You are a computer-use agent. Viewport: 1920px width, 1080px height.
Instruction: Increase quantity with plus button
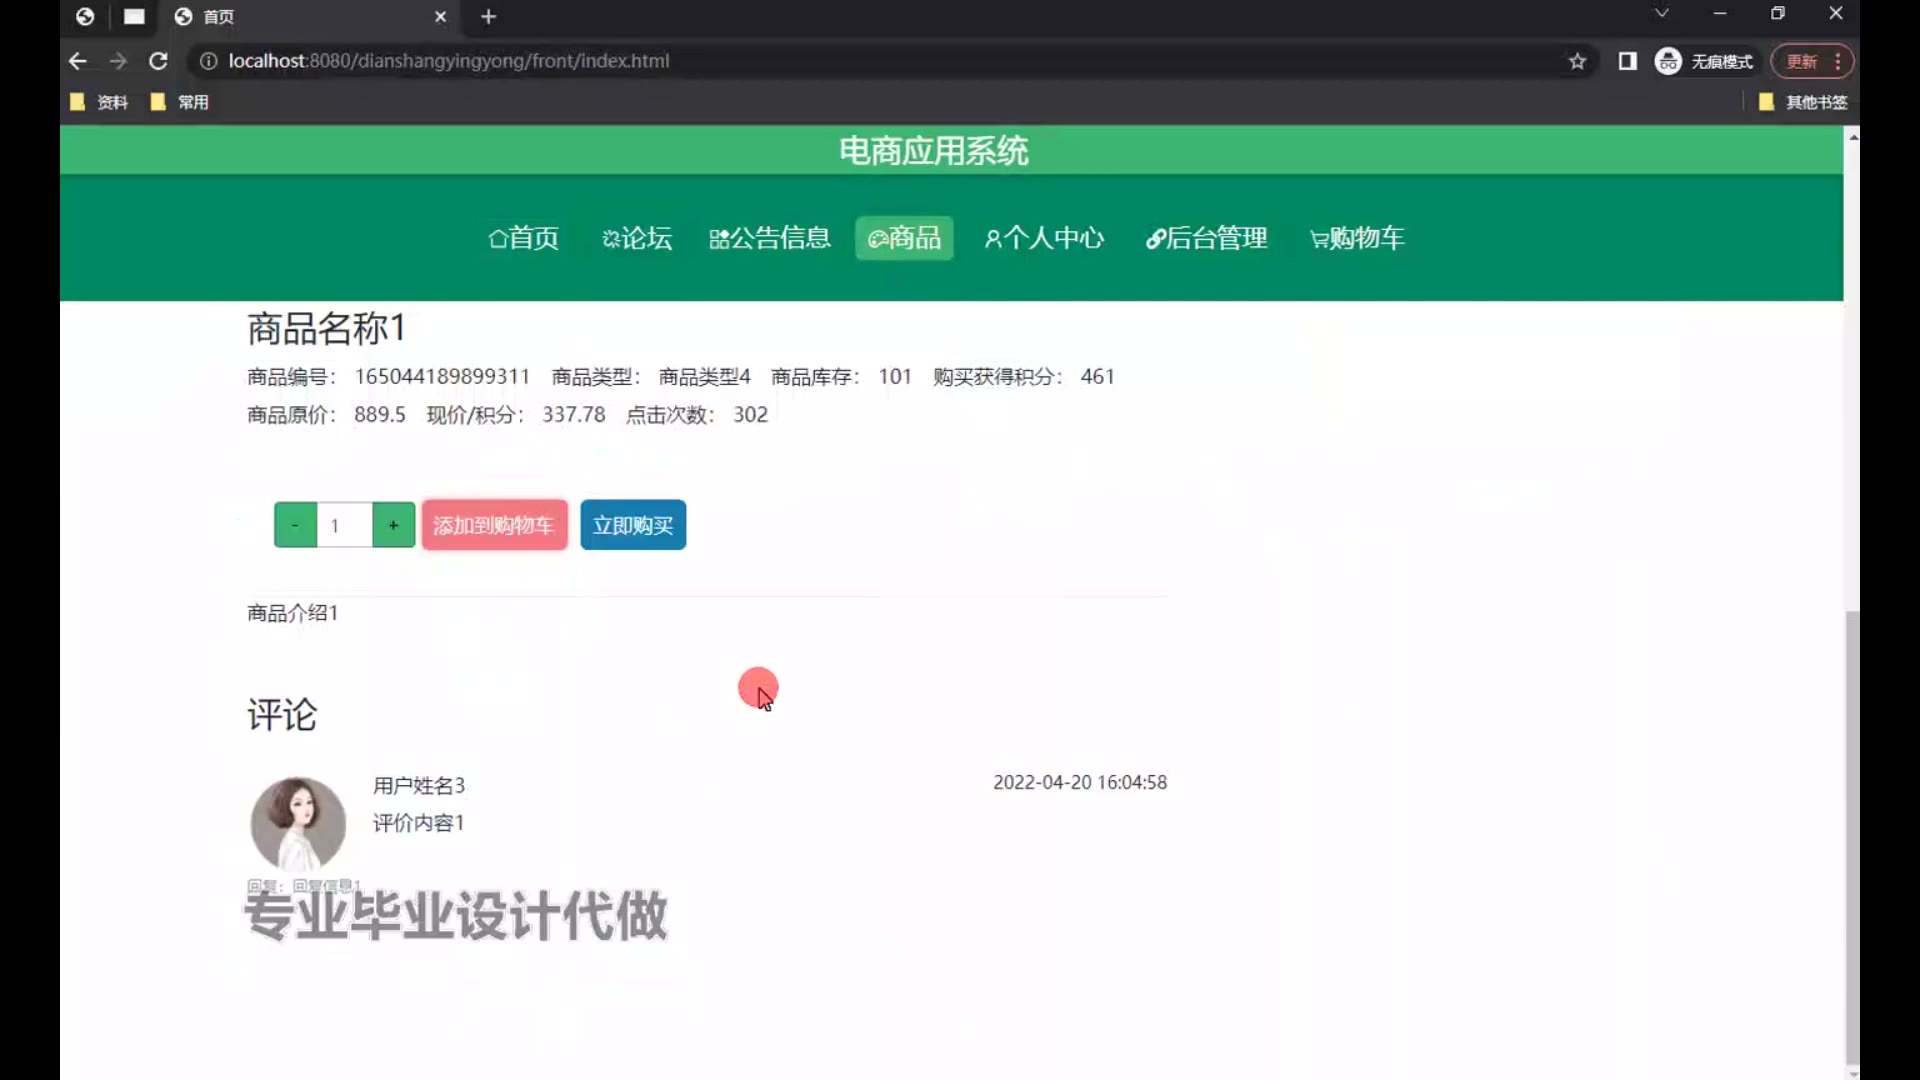pos(393,525)
